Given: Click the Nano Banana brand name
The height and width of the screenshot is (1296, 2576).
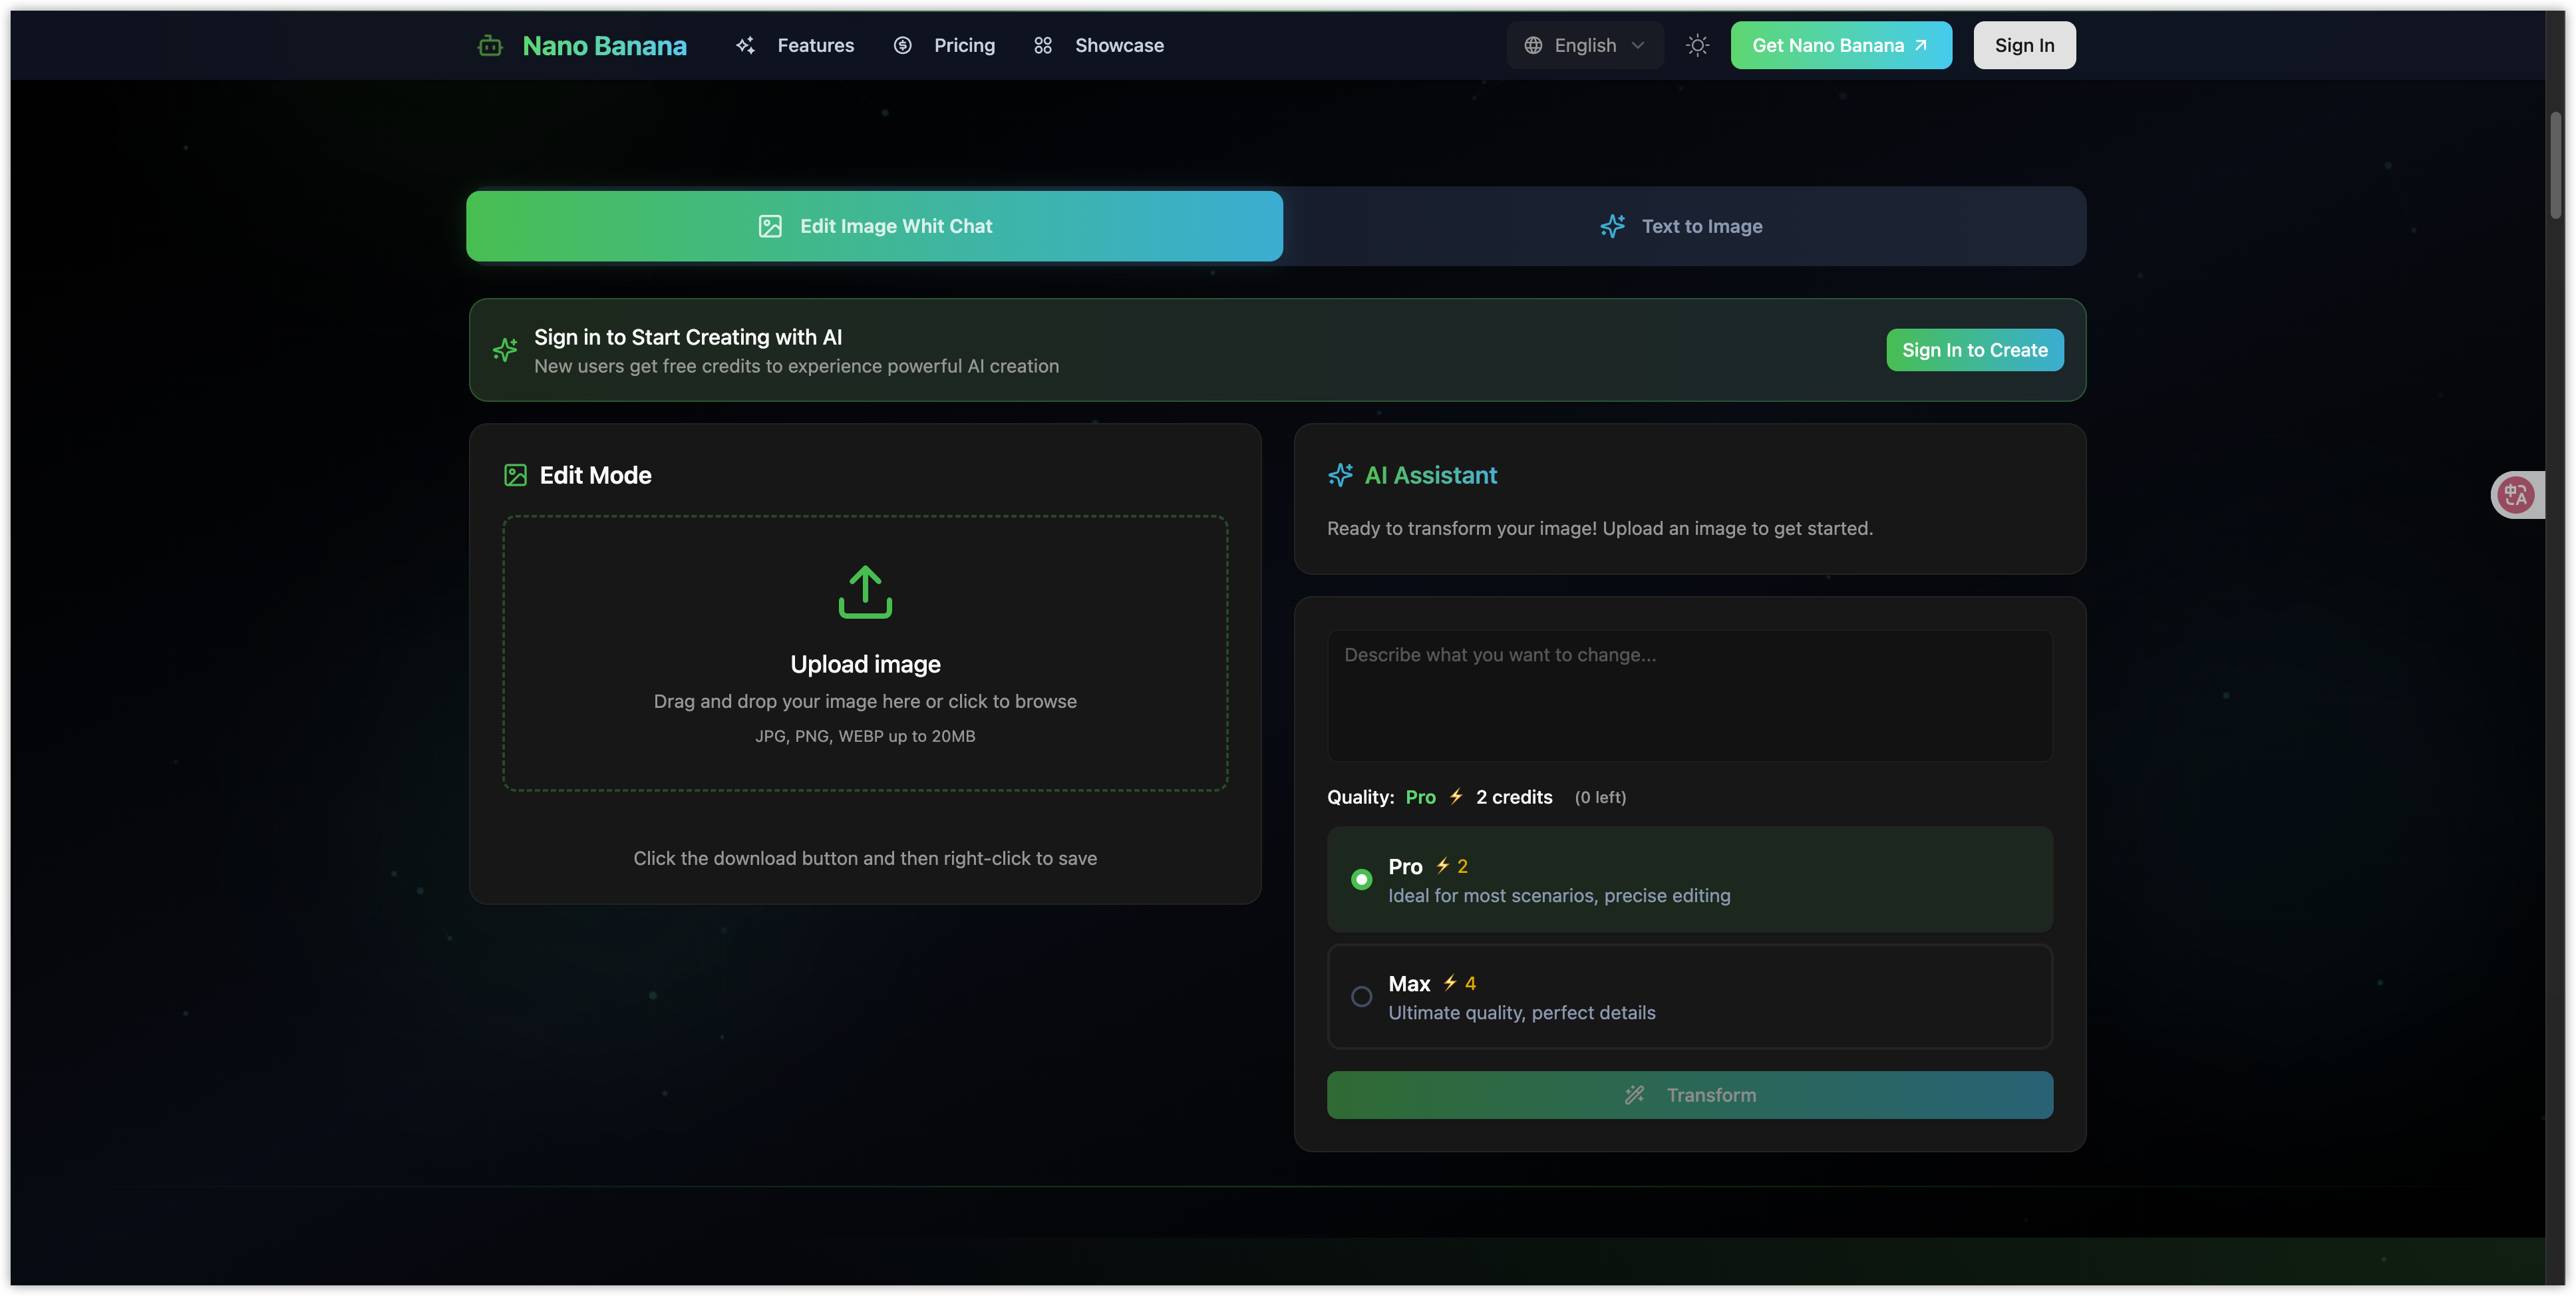Looking at the screenshot, I should point(604,45).
